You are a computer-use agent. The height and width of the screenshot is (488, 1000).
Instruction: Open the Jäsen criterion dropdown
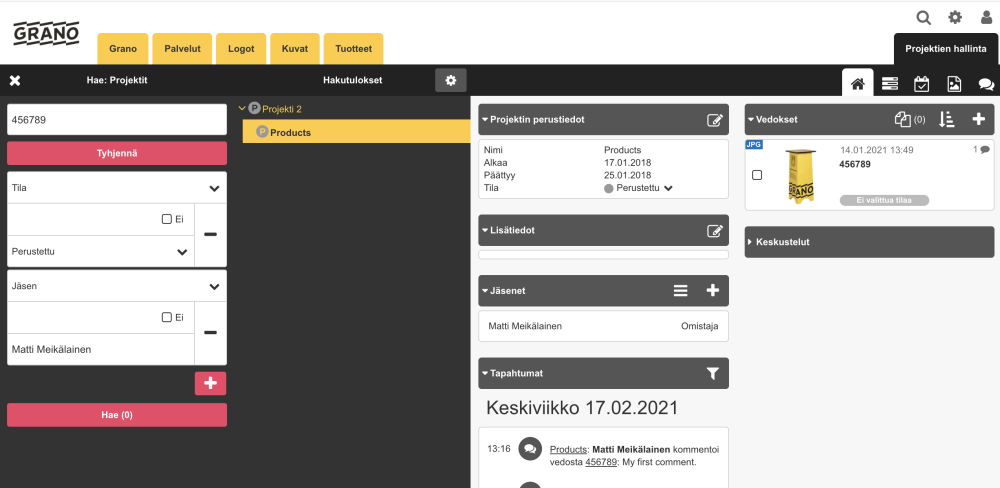click(x=117, y=286)
